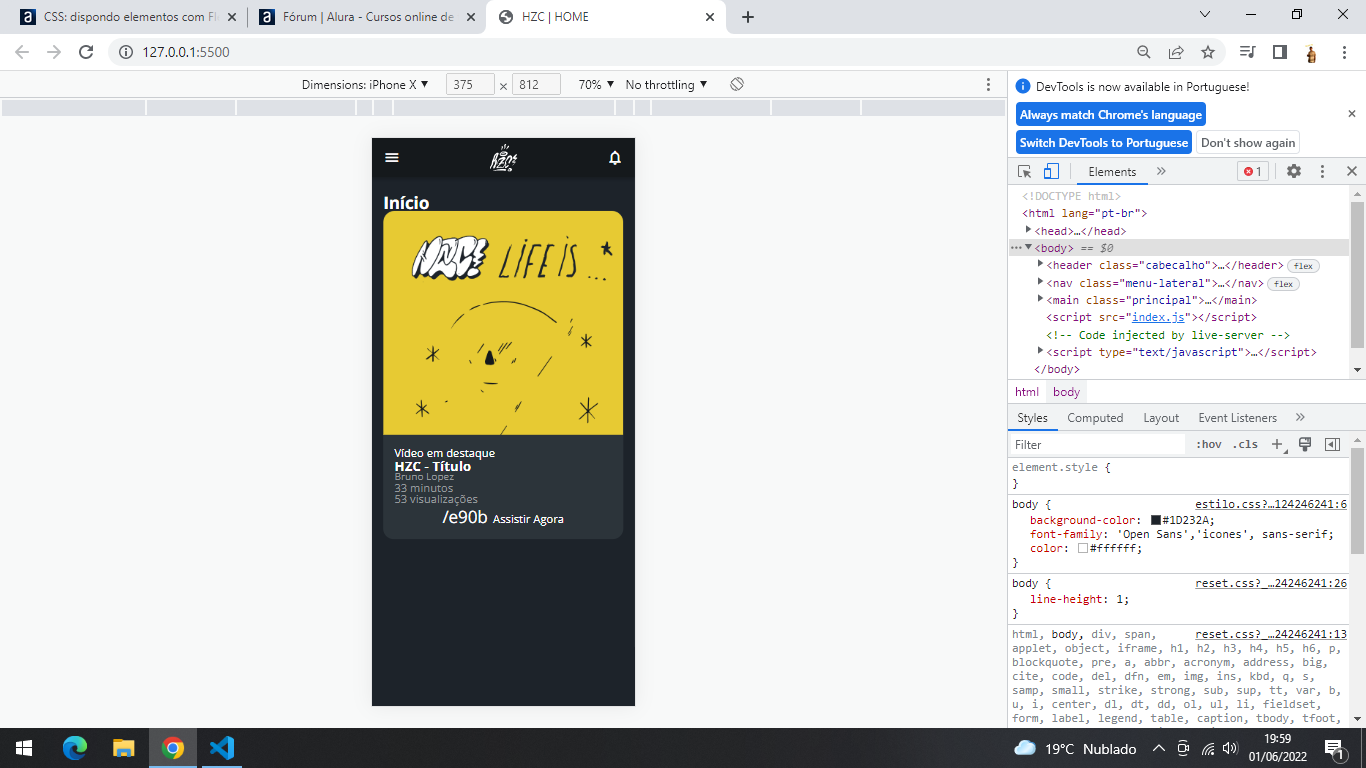This screenshot has height=768, width=1366.
Task: Click the red error count badge
Action: click(x=1252, y=171)
